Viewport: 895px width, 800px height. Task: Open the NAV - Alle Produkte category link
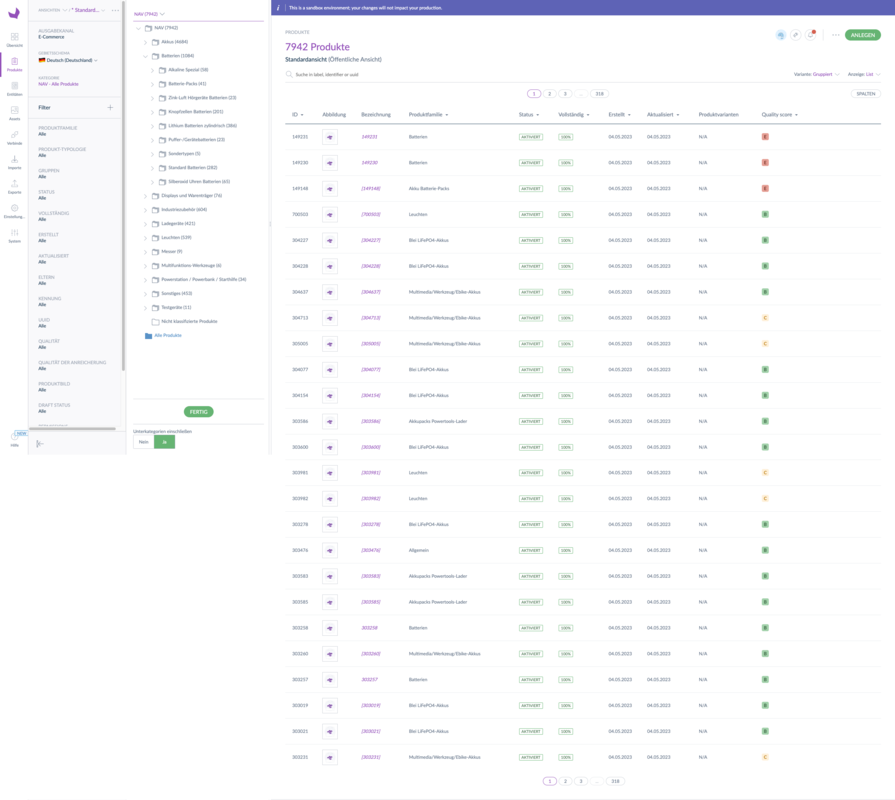point(58,84)
